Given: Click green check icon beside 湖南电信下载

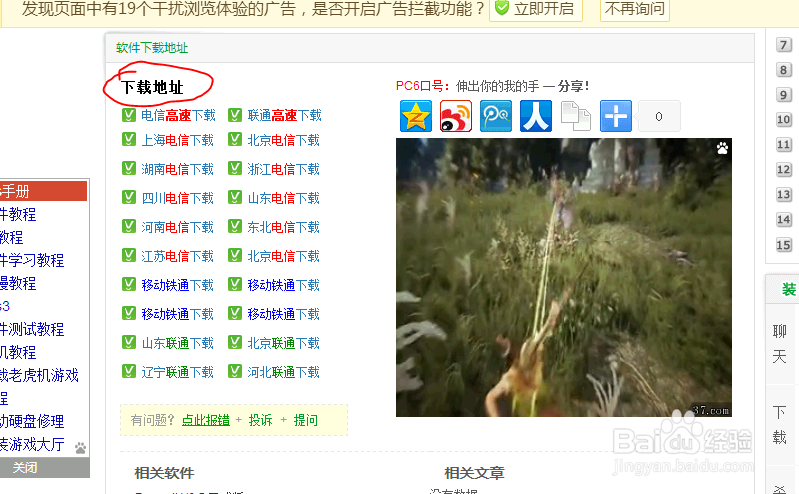Looking at the screenshot, I should coord(129,168).
